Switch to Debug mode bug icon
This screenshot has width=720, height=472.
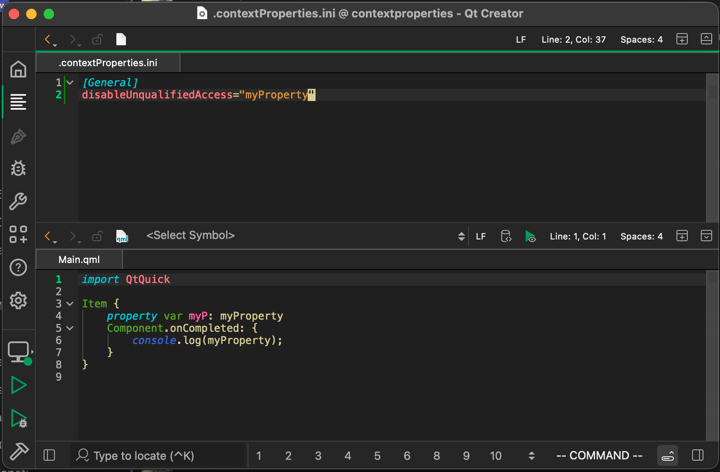[x=18, y=168]
